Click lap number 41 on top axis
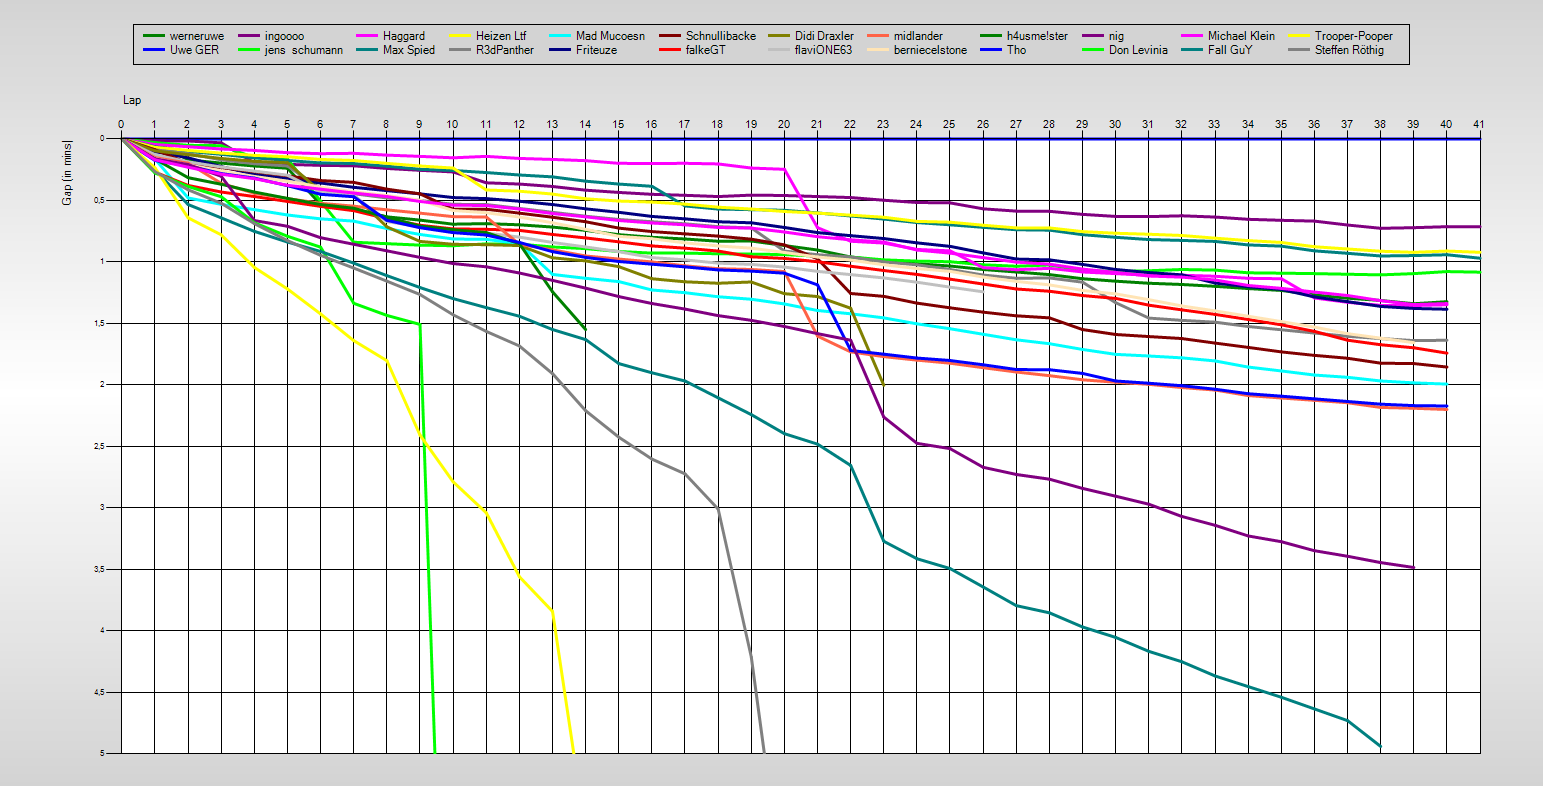The image size is (1543, 786). tap(1479, 125)
